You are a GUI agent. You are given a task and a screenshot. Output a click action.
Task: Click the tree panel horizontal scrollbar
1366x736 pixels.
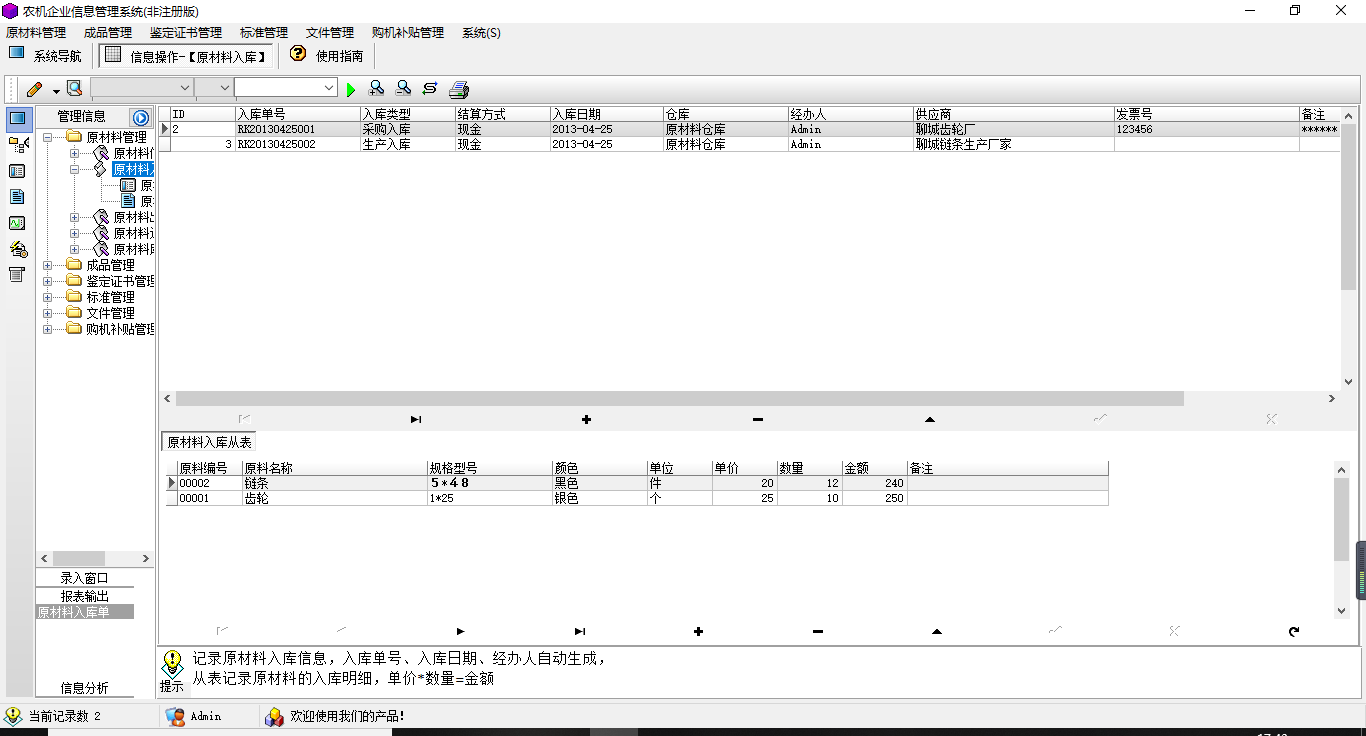click(x=79, y=558)
